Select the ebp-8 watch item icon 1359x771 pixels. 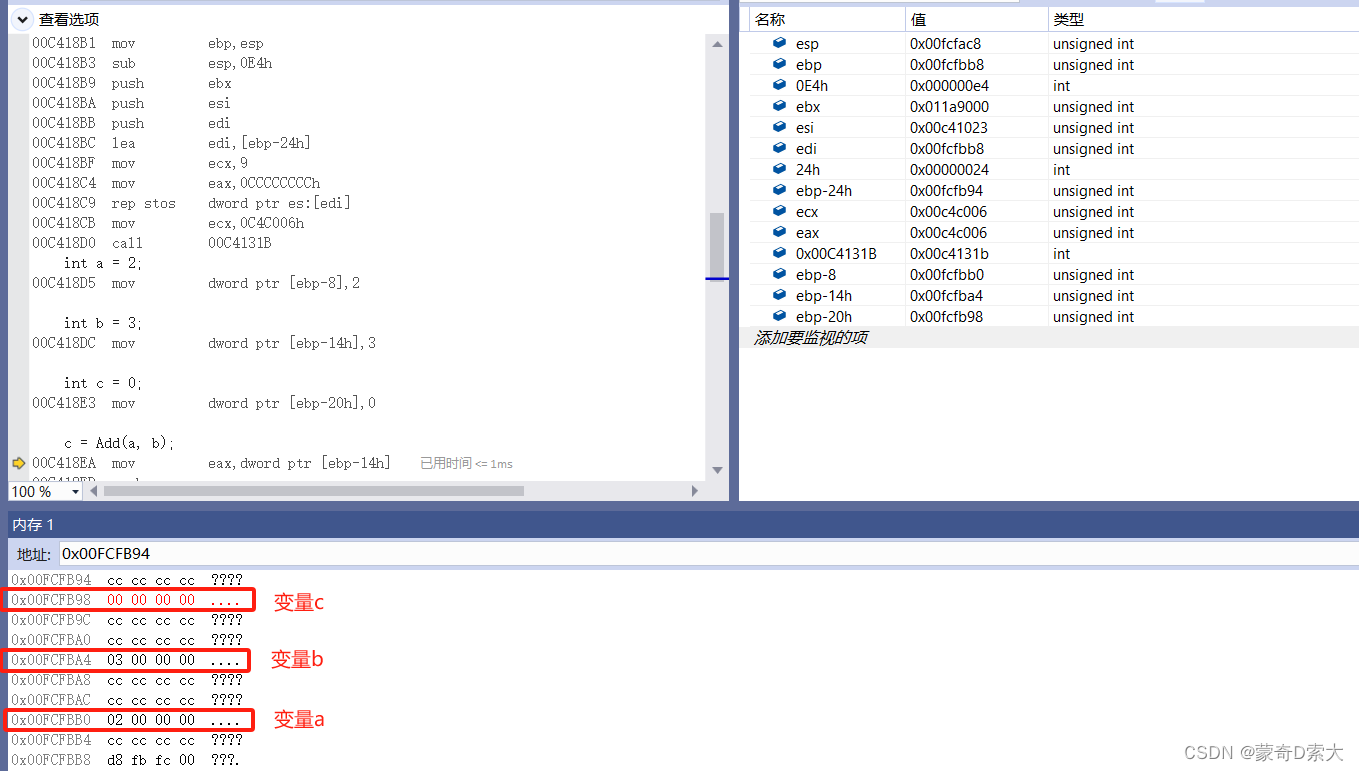(780, 274)
